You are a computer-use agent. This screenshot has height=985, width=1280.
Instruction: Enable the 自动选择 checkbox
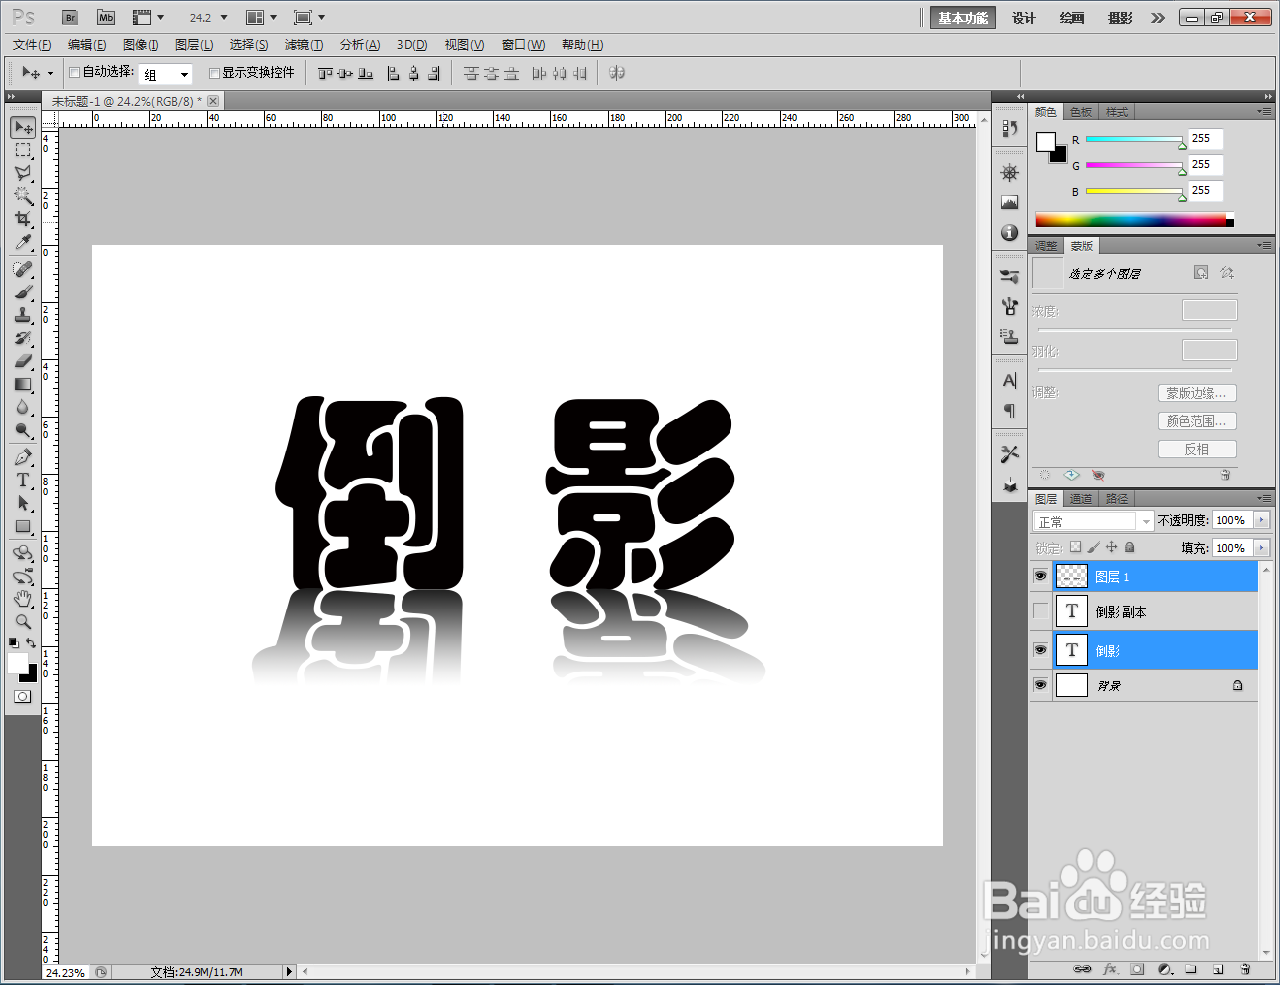[74, 72]
